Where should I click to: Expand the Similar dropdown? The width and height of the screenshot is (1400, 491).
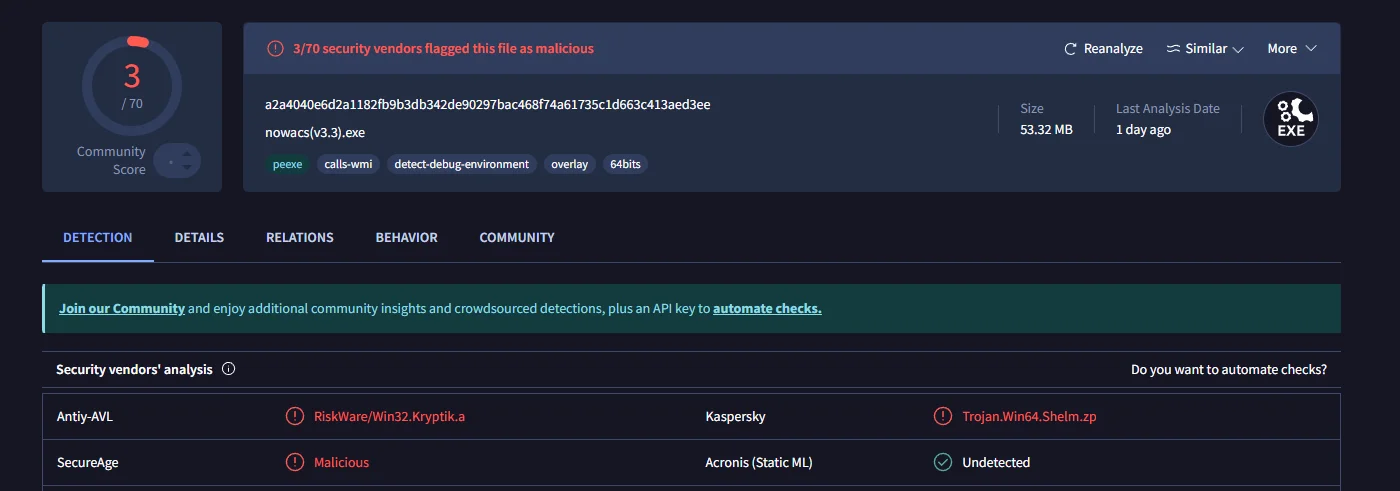1205,49
